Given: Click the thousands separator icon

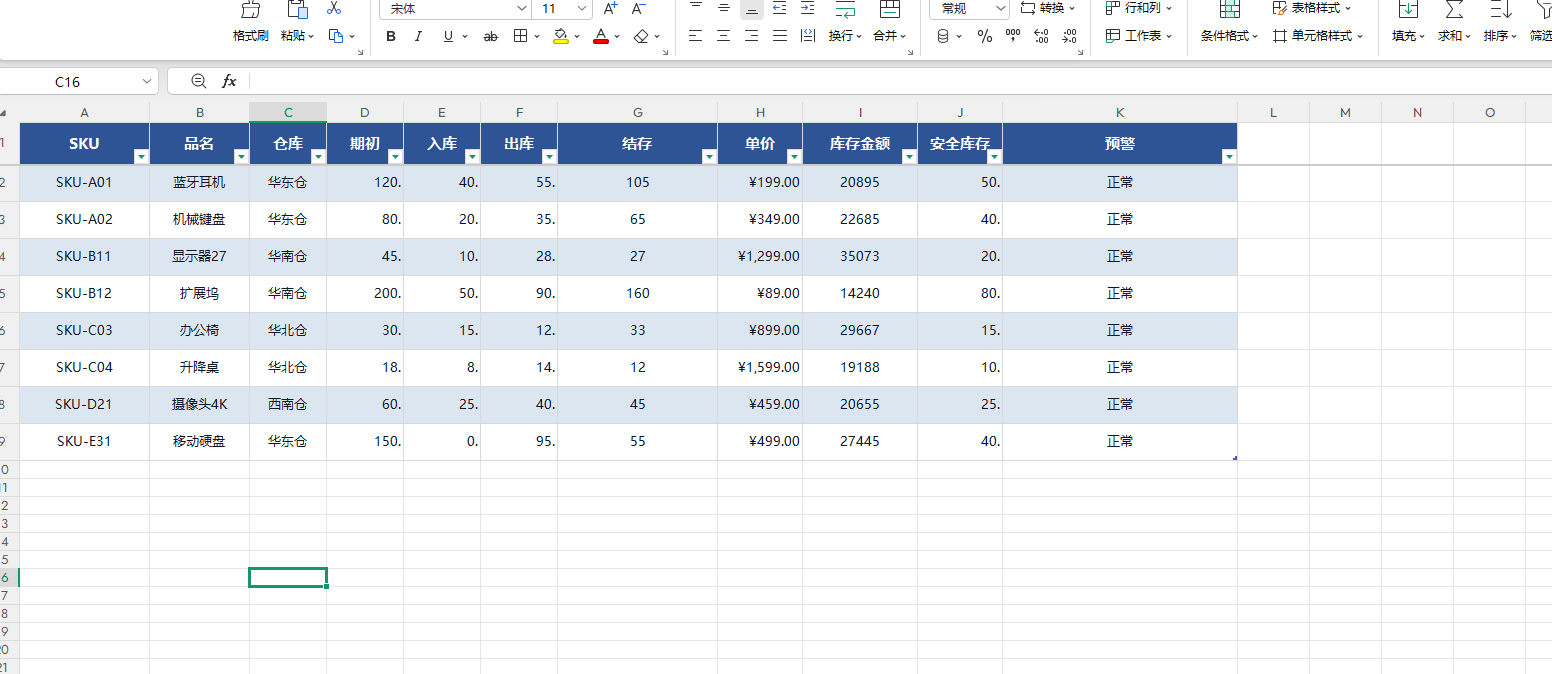Looking at the screenshot, I should [1013, 36].
